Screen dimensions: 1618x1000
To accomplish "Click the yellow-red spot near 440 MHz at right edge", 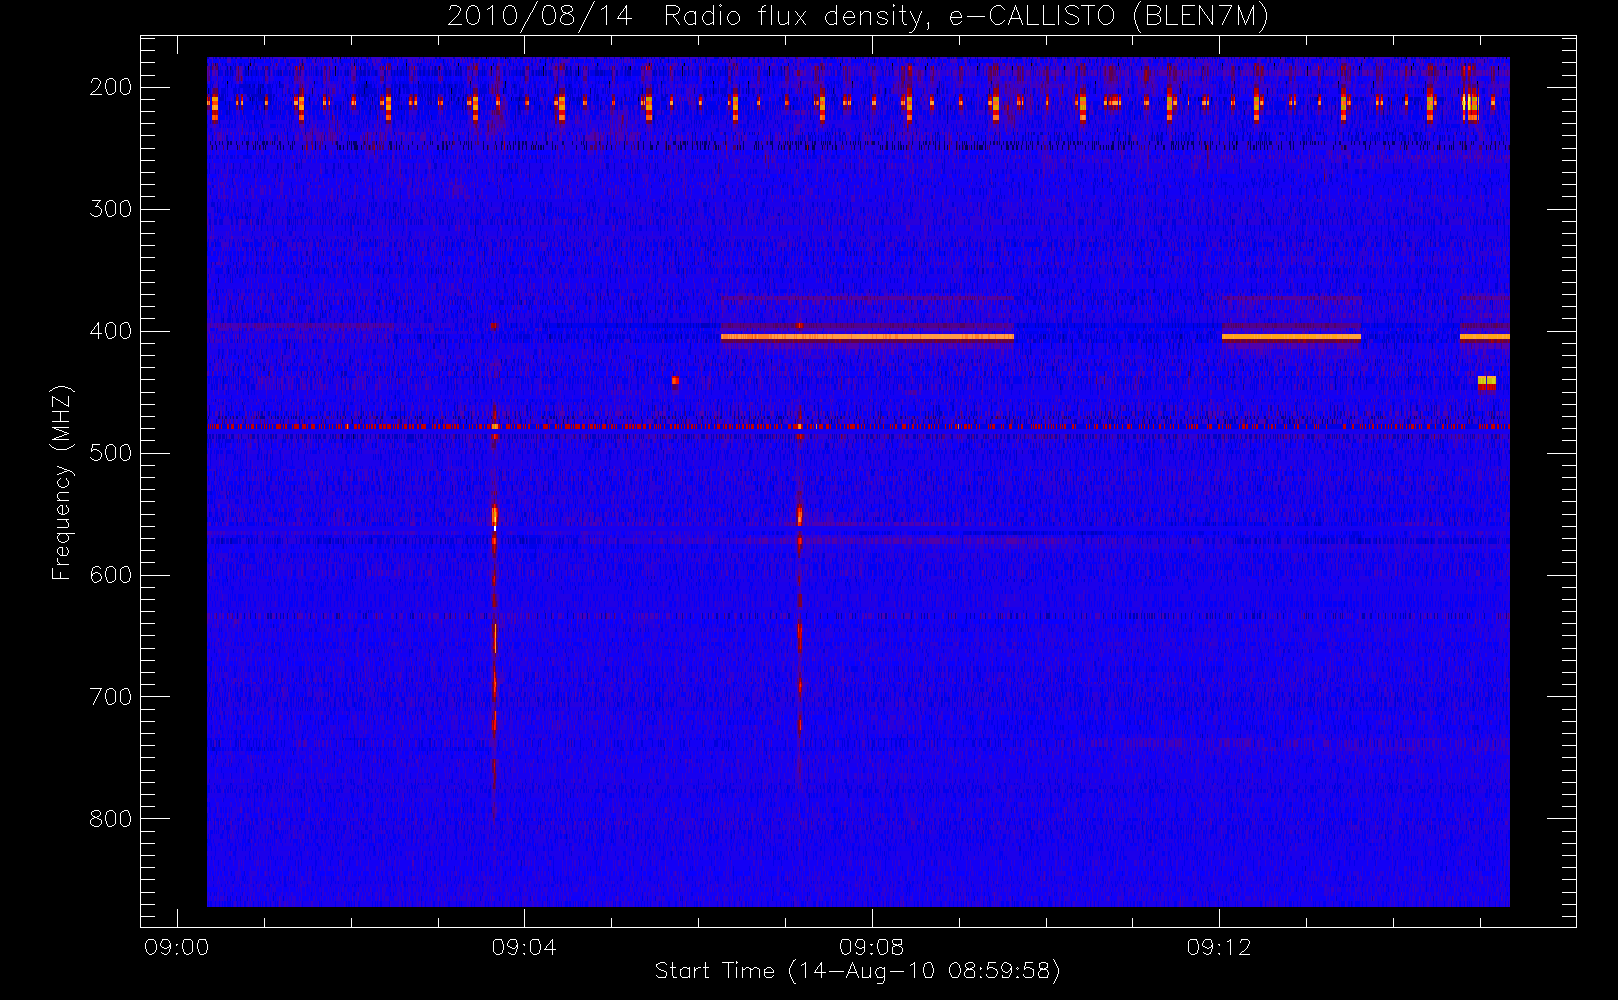I will (x=1487, y=381).
